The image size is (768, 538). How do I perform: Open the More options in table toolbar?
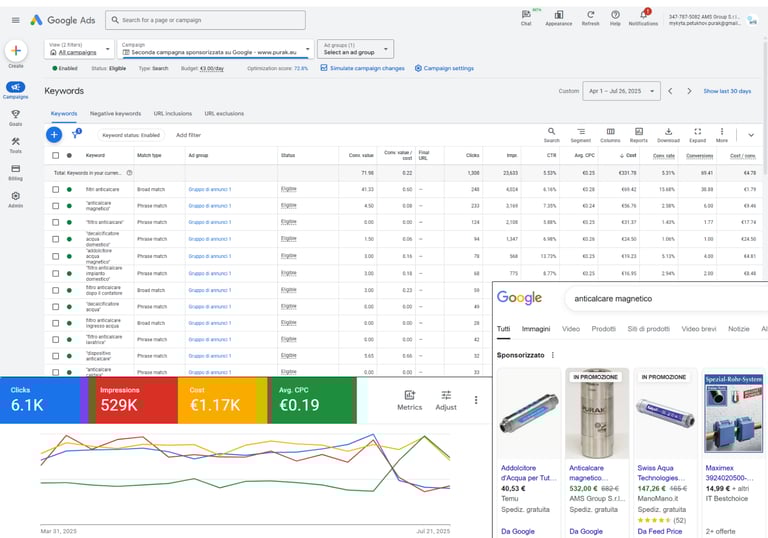click(x=721, y=135)
